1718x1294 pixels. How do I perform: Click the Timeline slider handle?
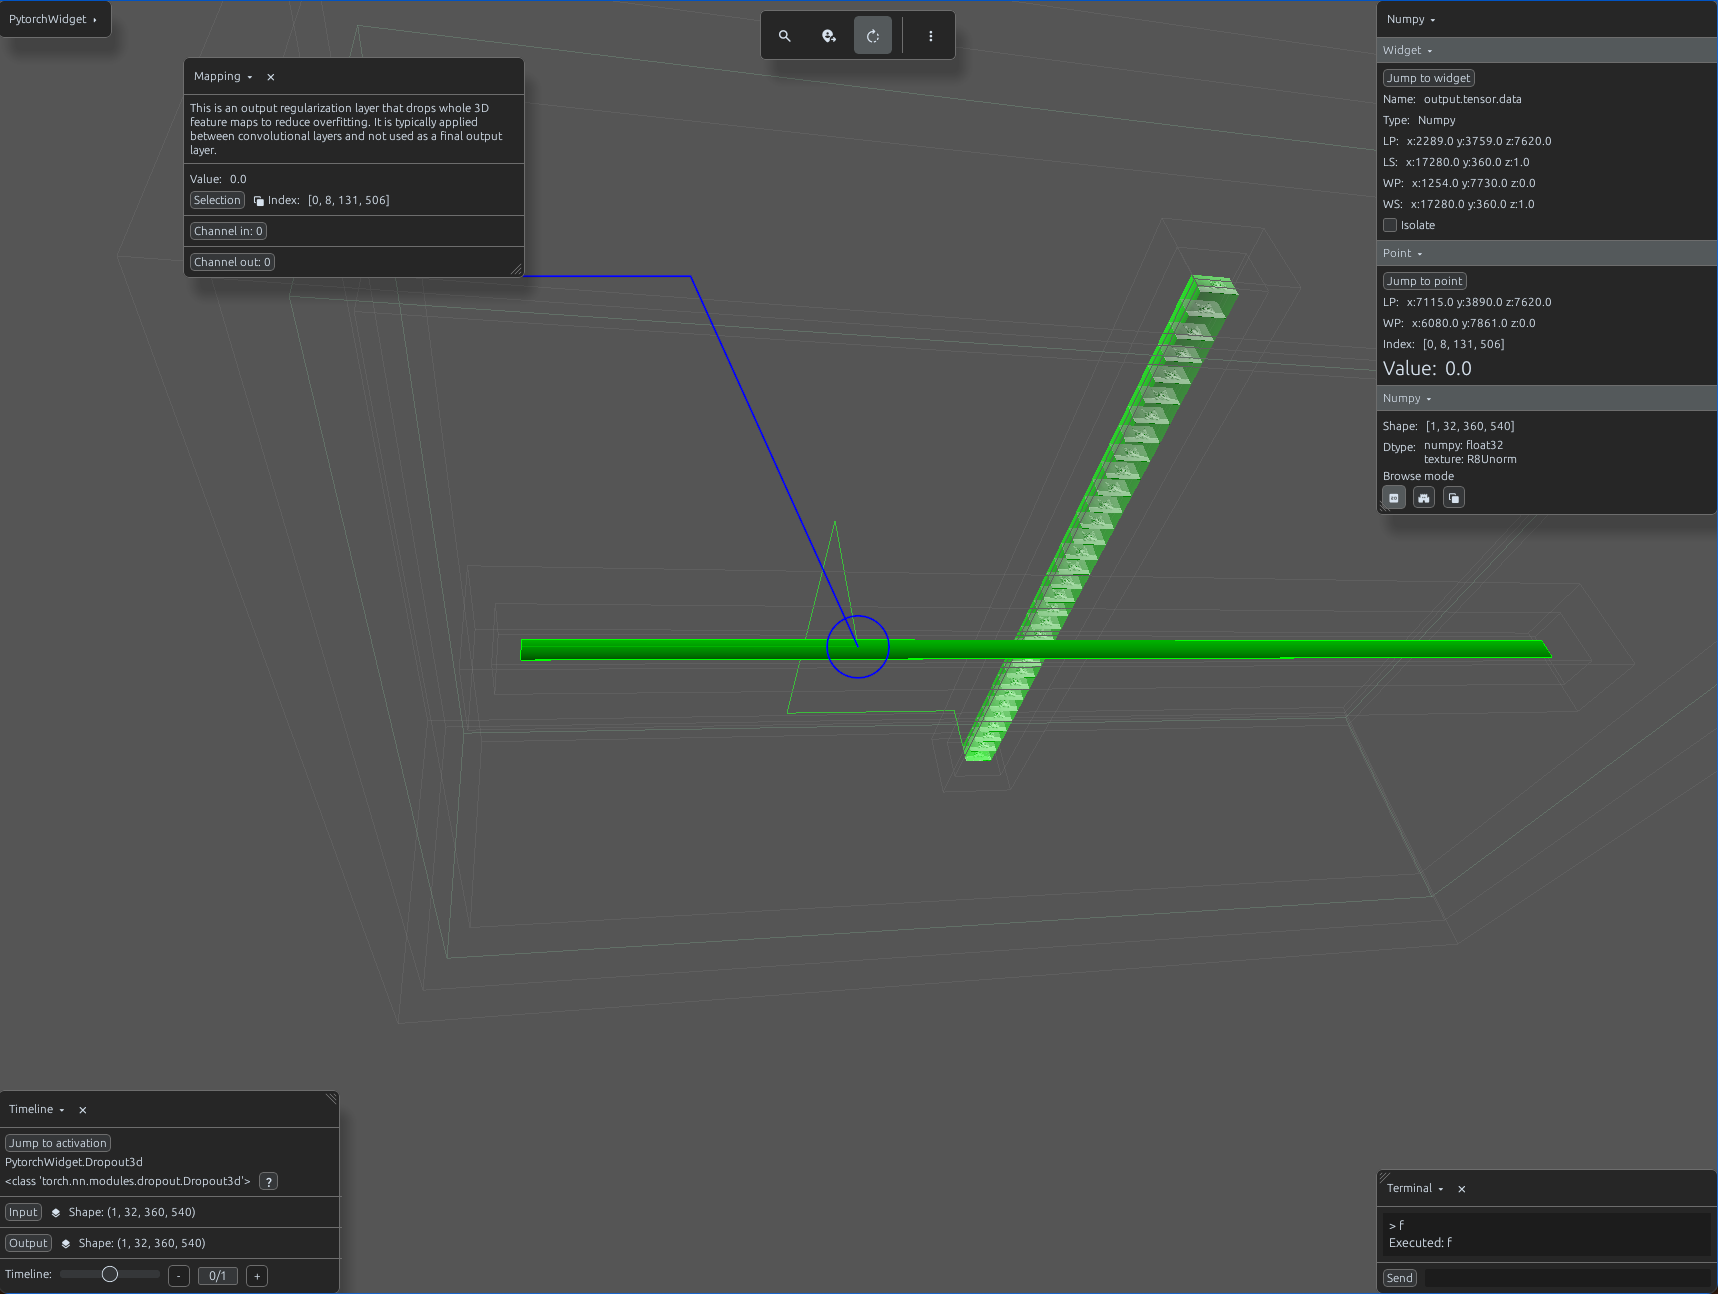pos(110,1274)
